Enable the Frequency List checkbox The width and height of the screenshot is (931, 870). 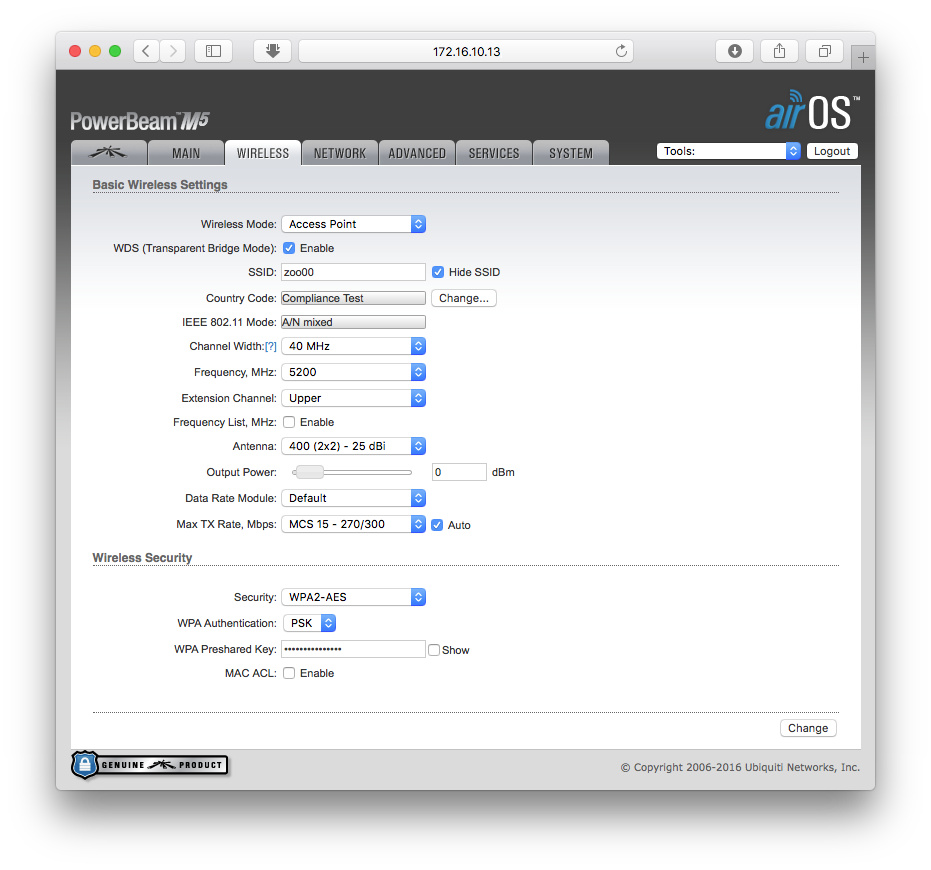(x=289, y=422)
